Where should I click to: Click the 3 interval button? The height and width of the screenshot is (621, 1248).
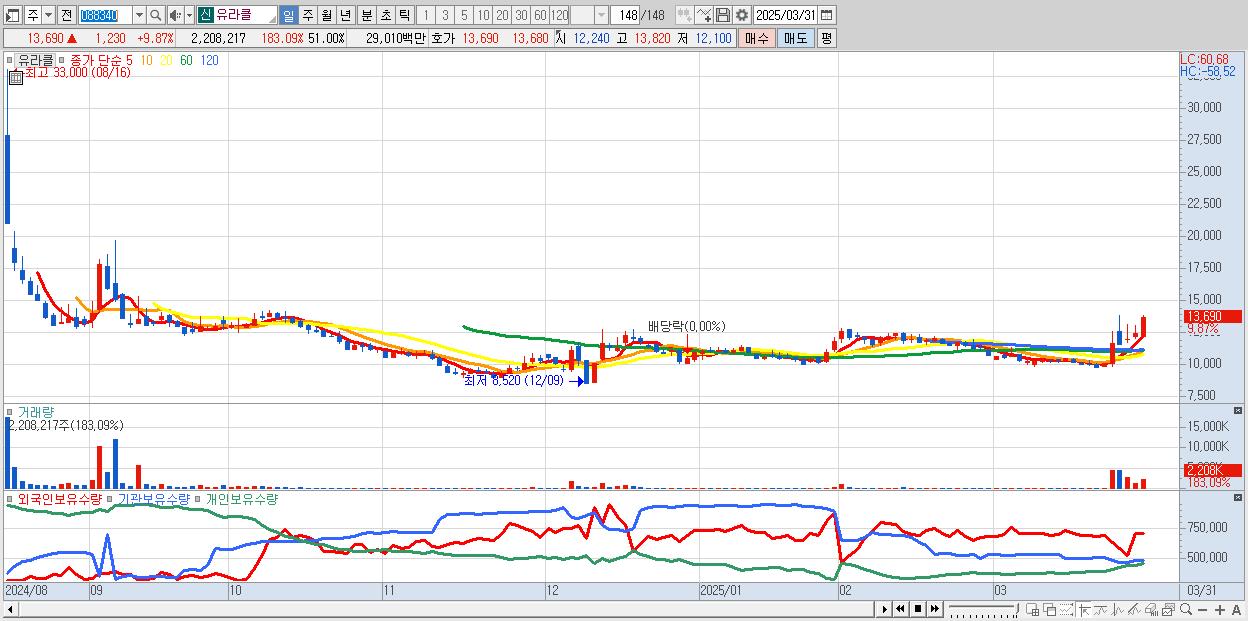[445, 15]
